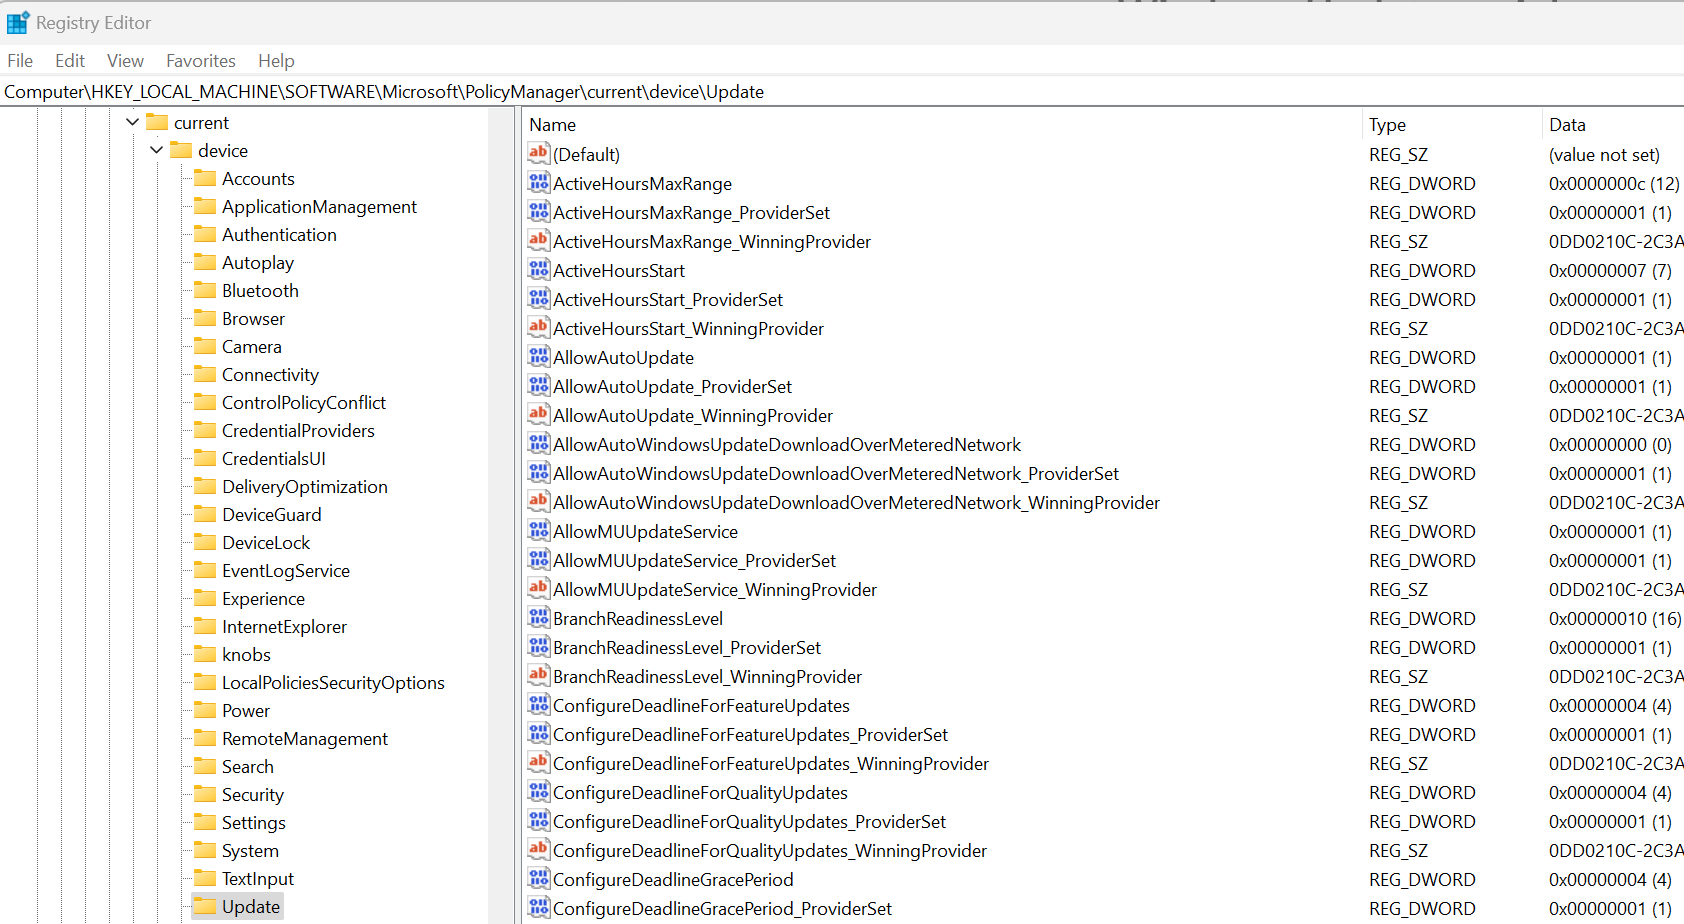1684x924 pixels.
Task: Collapse the device key node
Action: click(157, 150)
